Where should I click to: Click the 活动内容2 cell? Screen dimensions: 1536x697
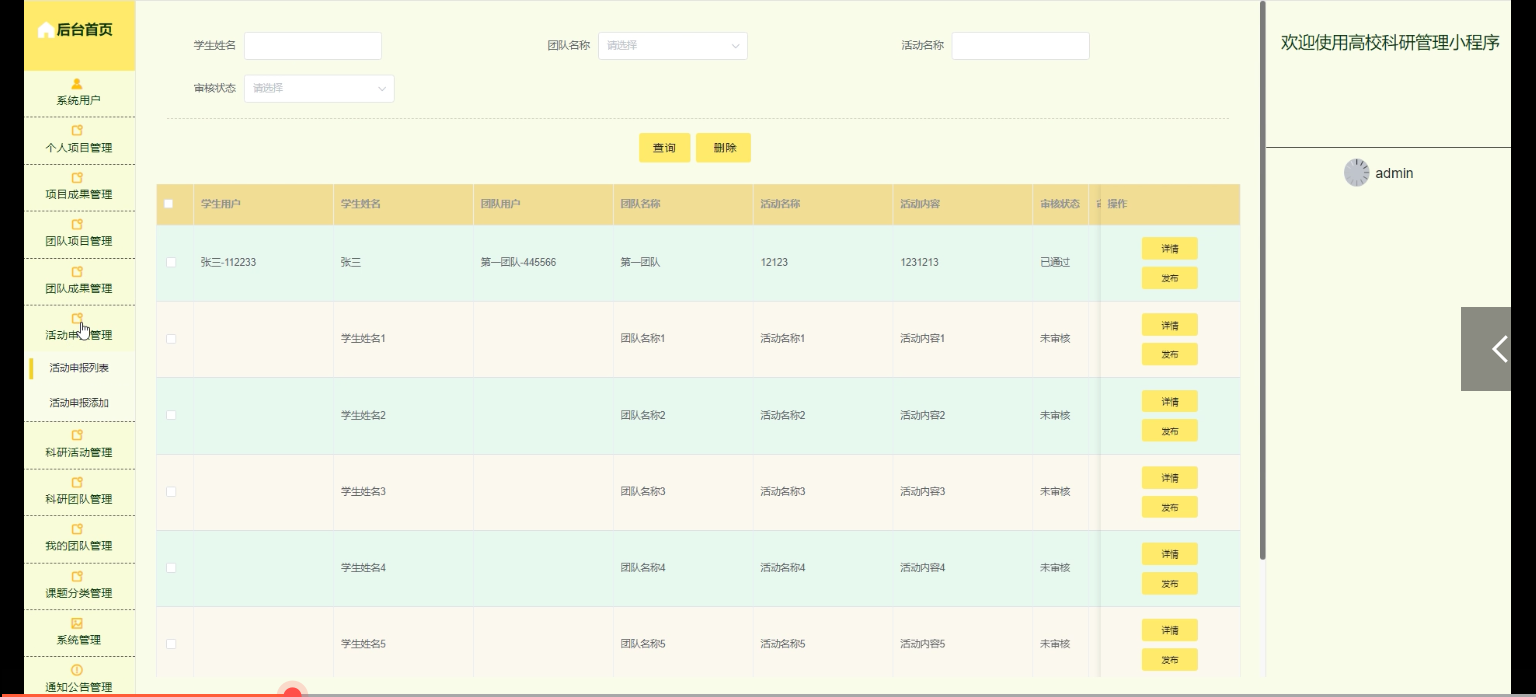[x=923, y=415]
